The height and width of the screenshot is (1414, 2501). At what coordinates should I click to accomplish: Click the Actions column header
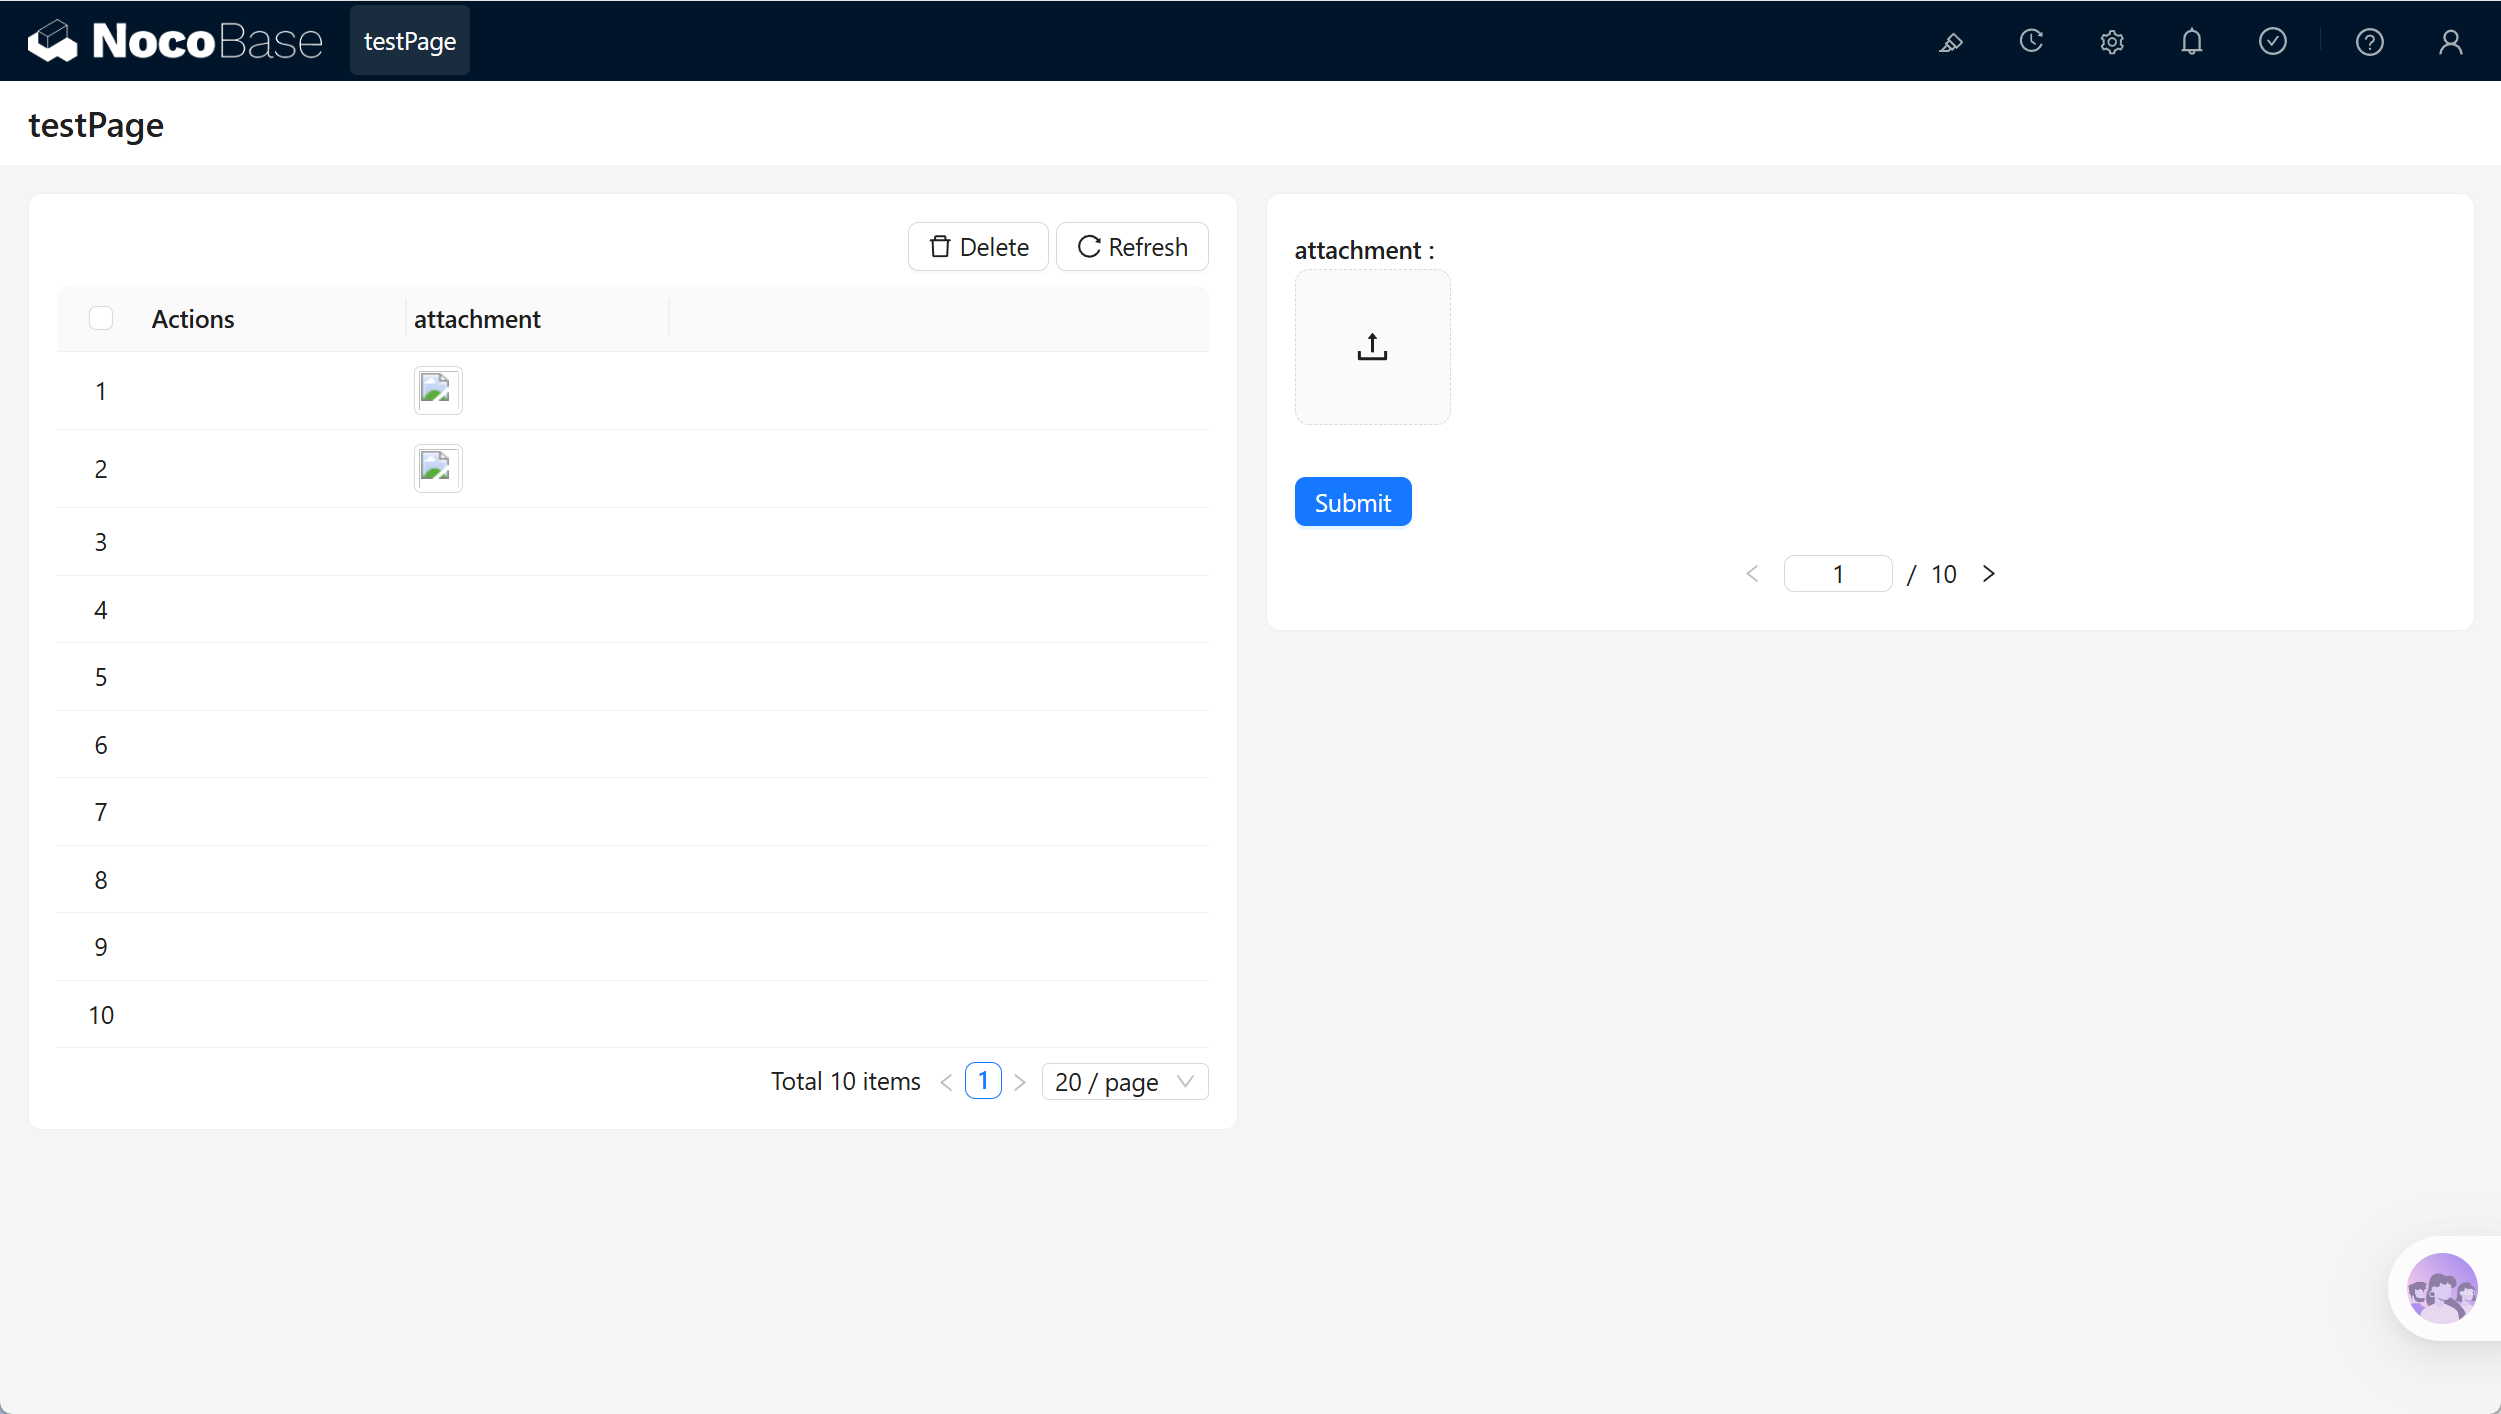coord(193,319)
